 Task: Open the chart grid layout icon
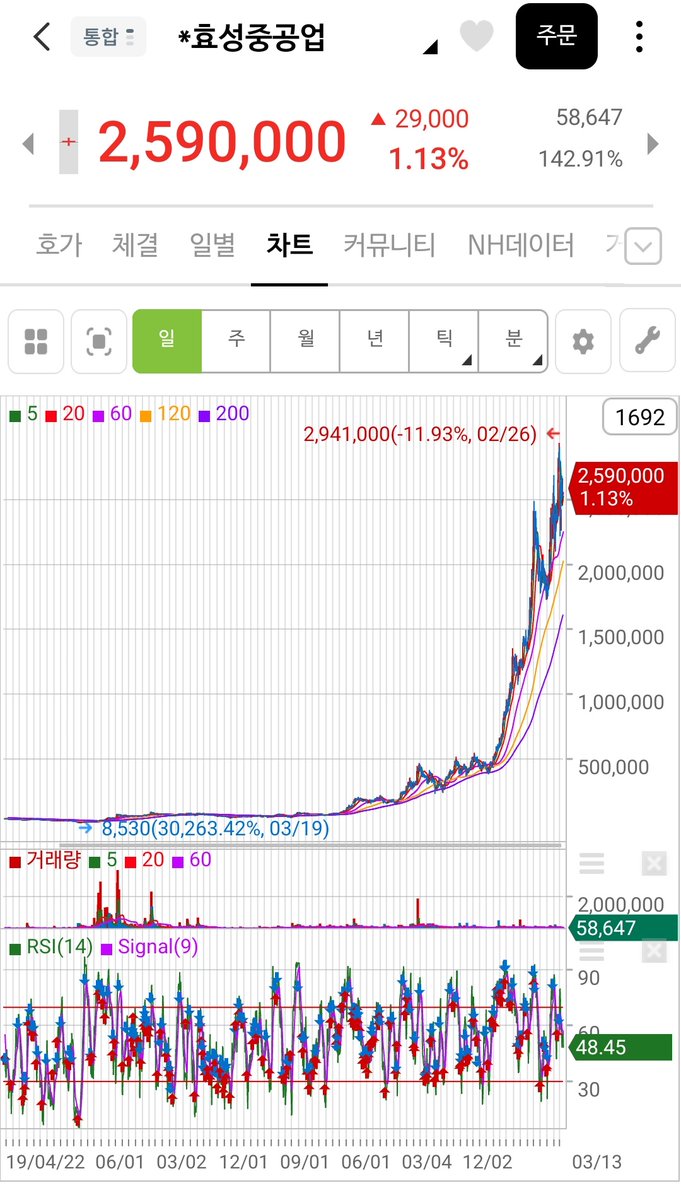[36, 341]
